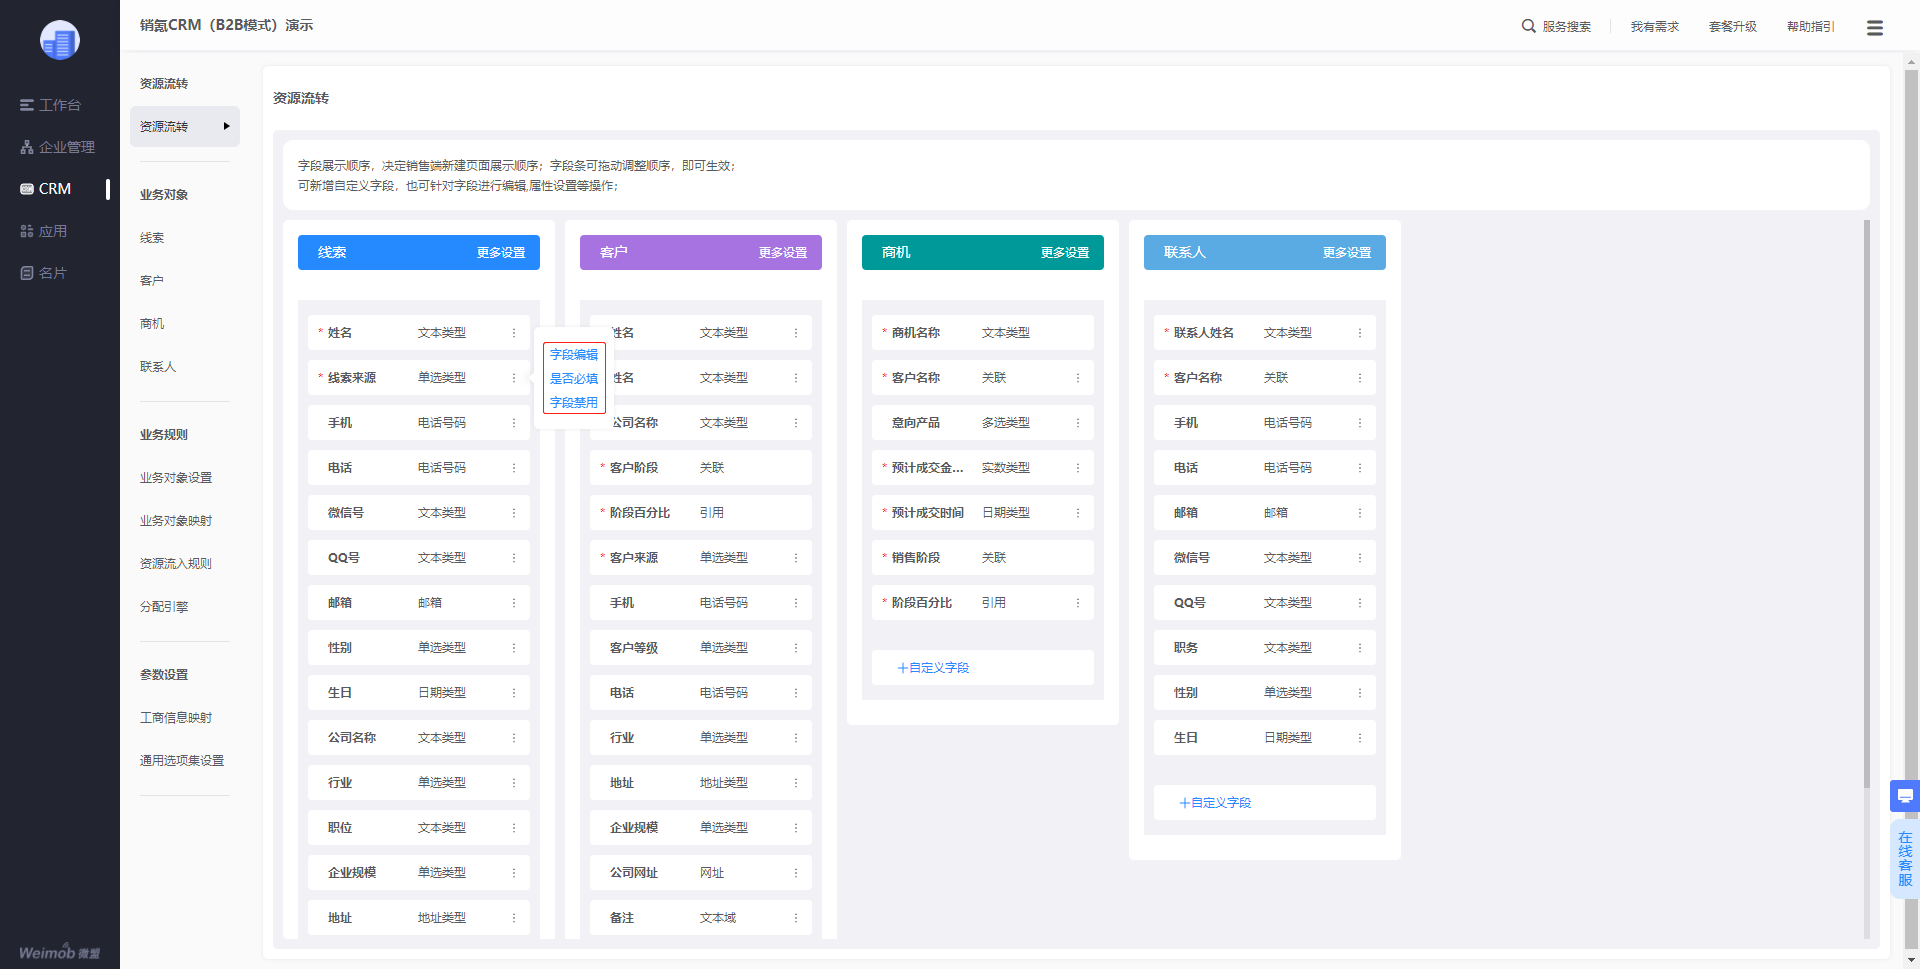Click the 服务搜索 search icon

(x=1528, y=26)
